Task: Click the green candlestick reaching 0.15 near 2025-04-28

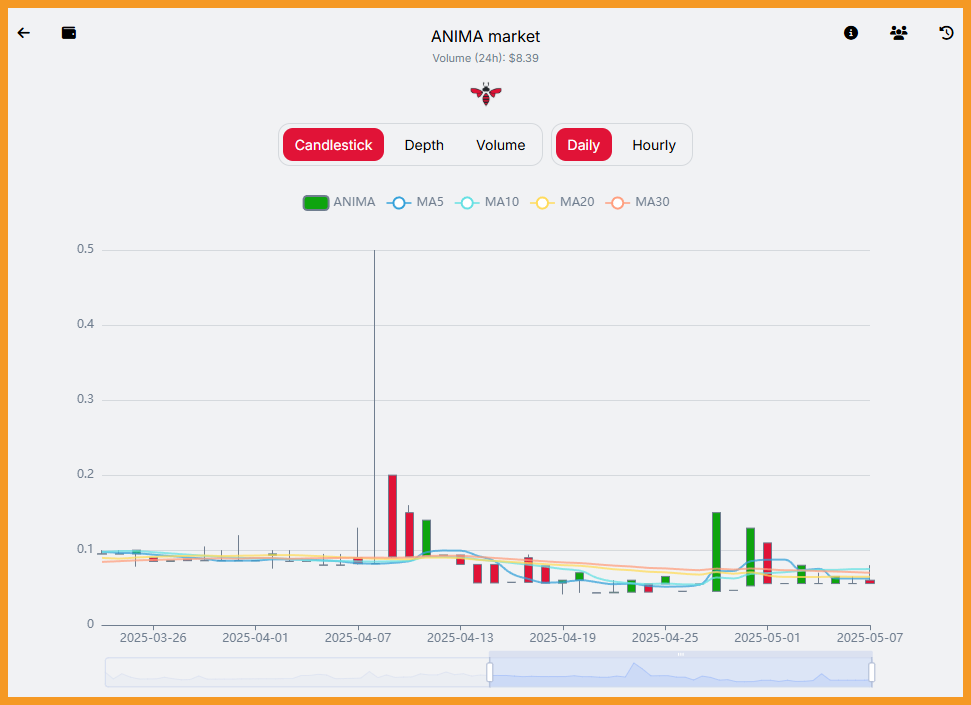Action: tap(716, 552)
